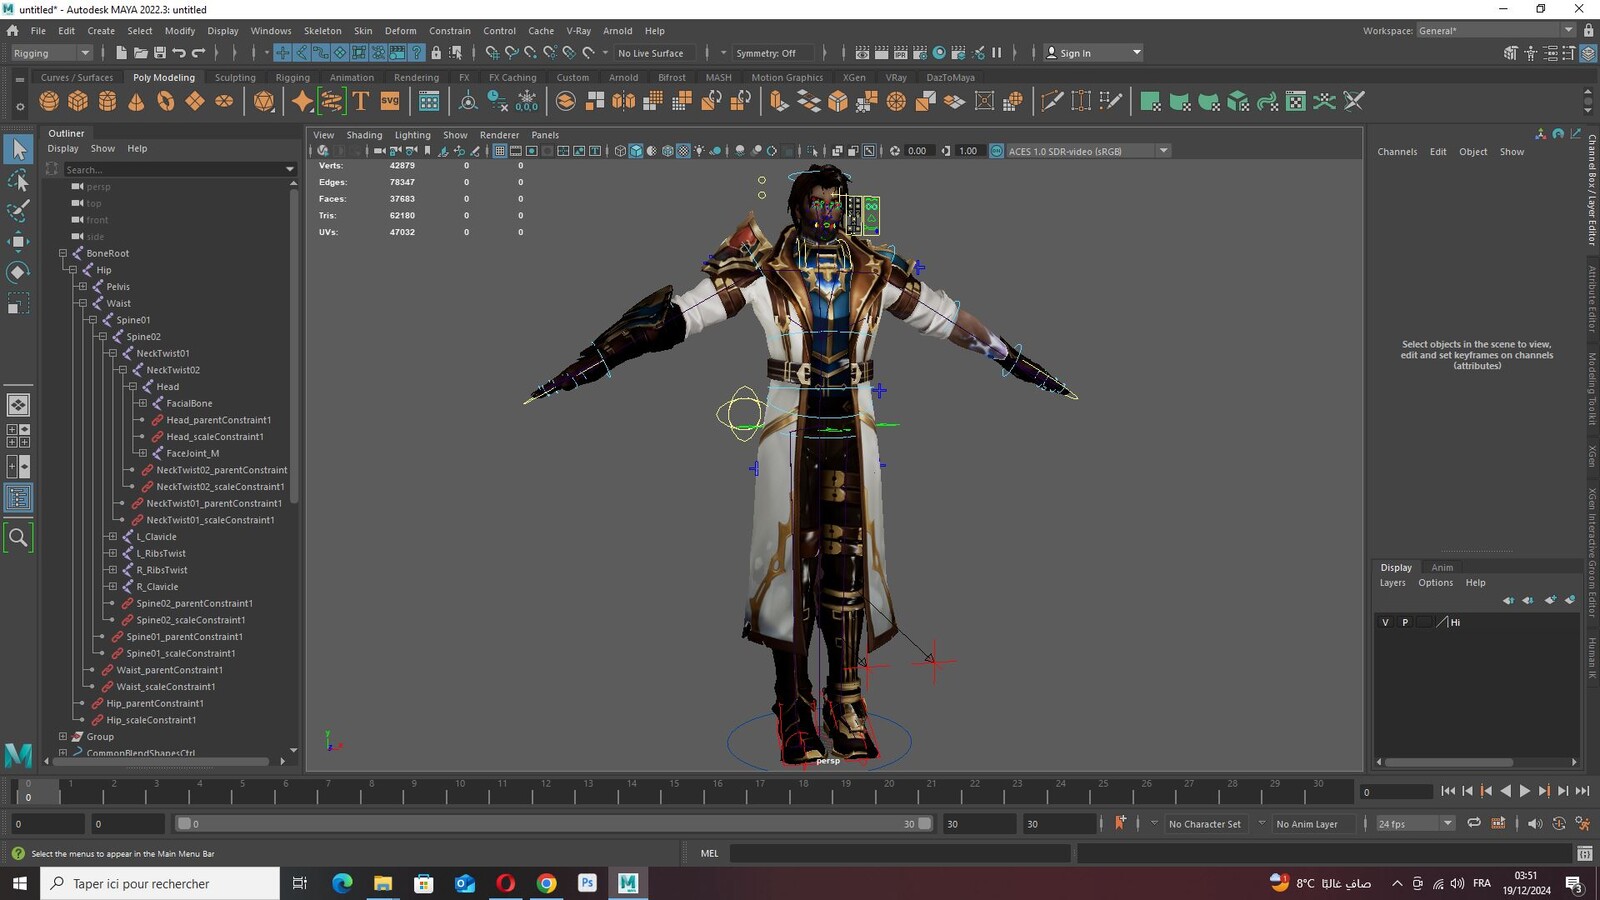Open the 24 fps dropdown
The width and height of the screenshot is (1600, 900).
pos(1414,824)
